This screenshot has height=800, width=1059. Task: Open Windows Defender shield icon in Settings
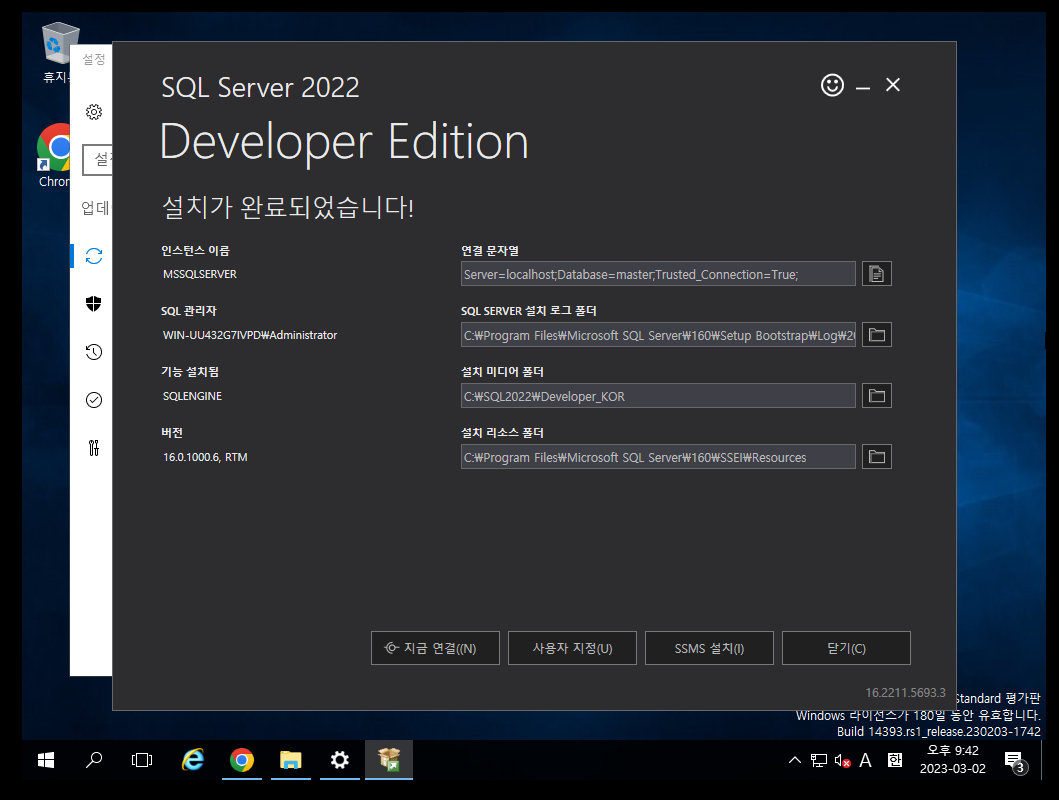[94, 304]
